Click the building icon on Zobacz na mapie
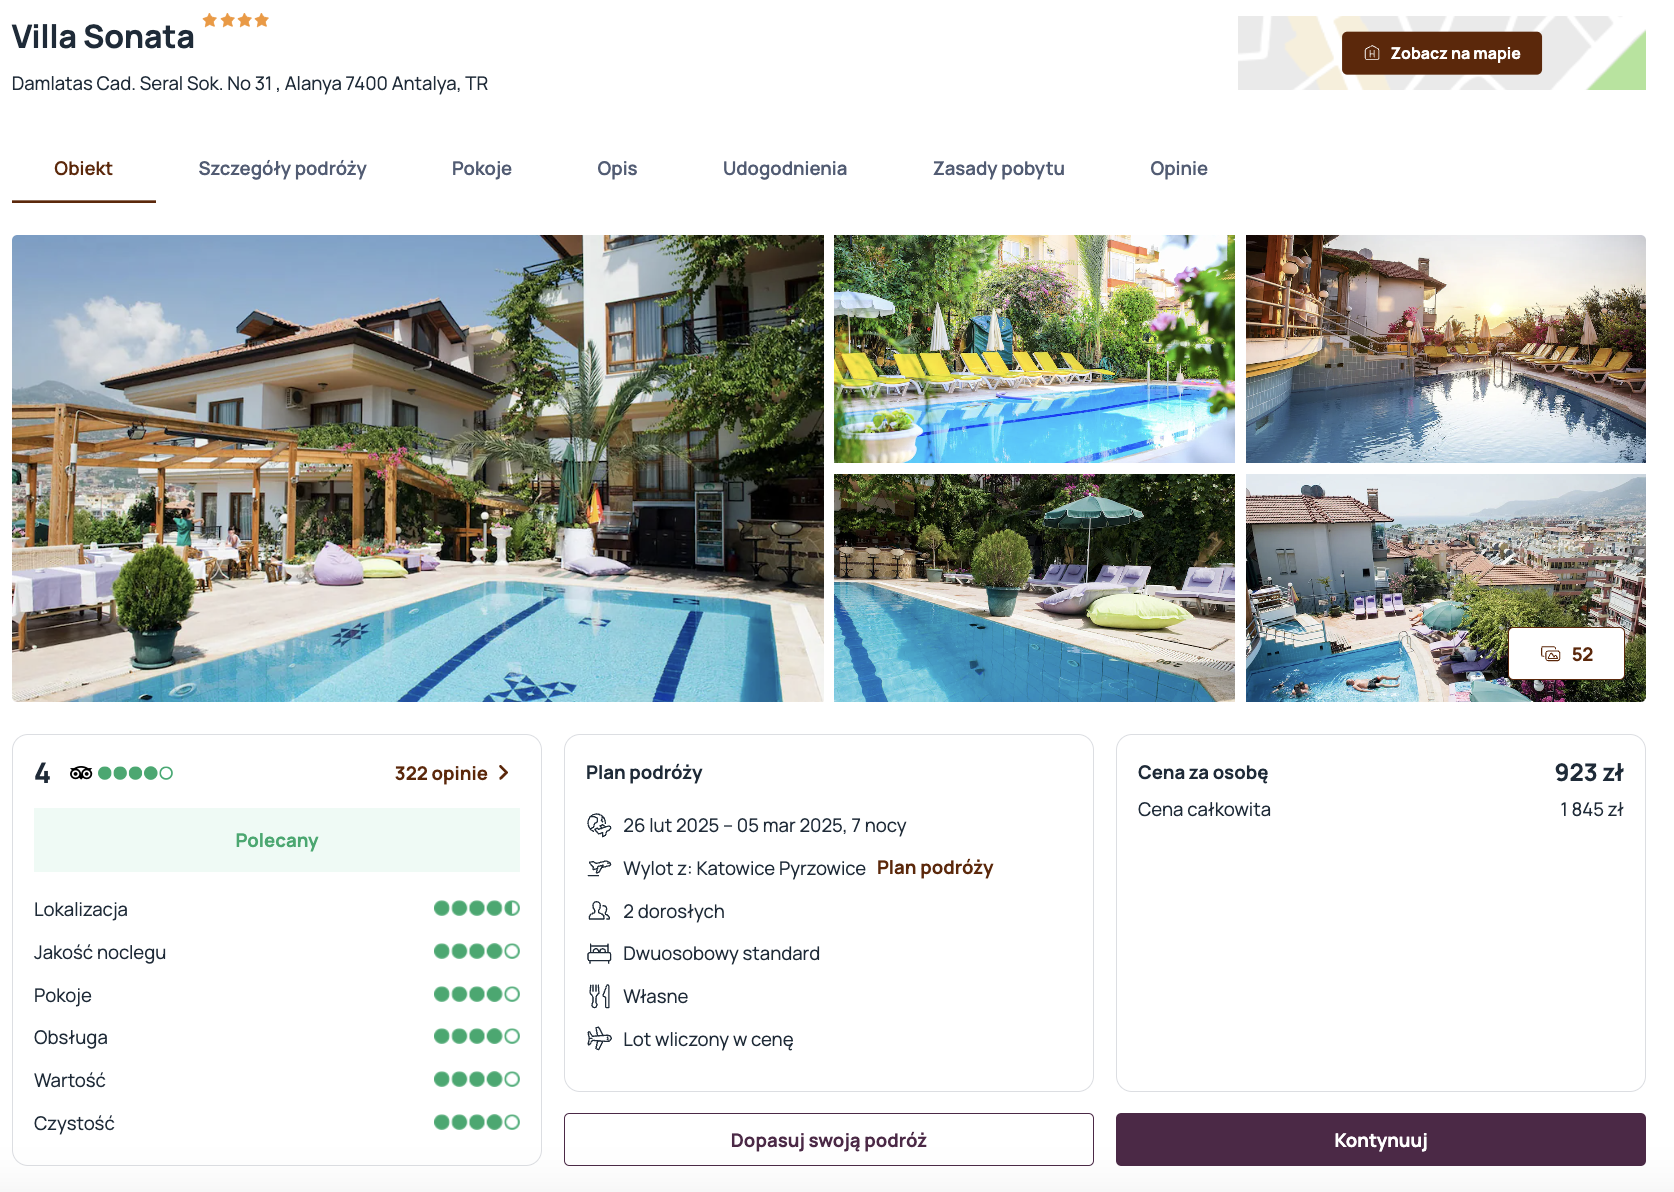 (1372, 53)
